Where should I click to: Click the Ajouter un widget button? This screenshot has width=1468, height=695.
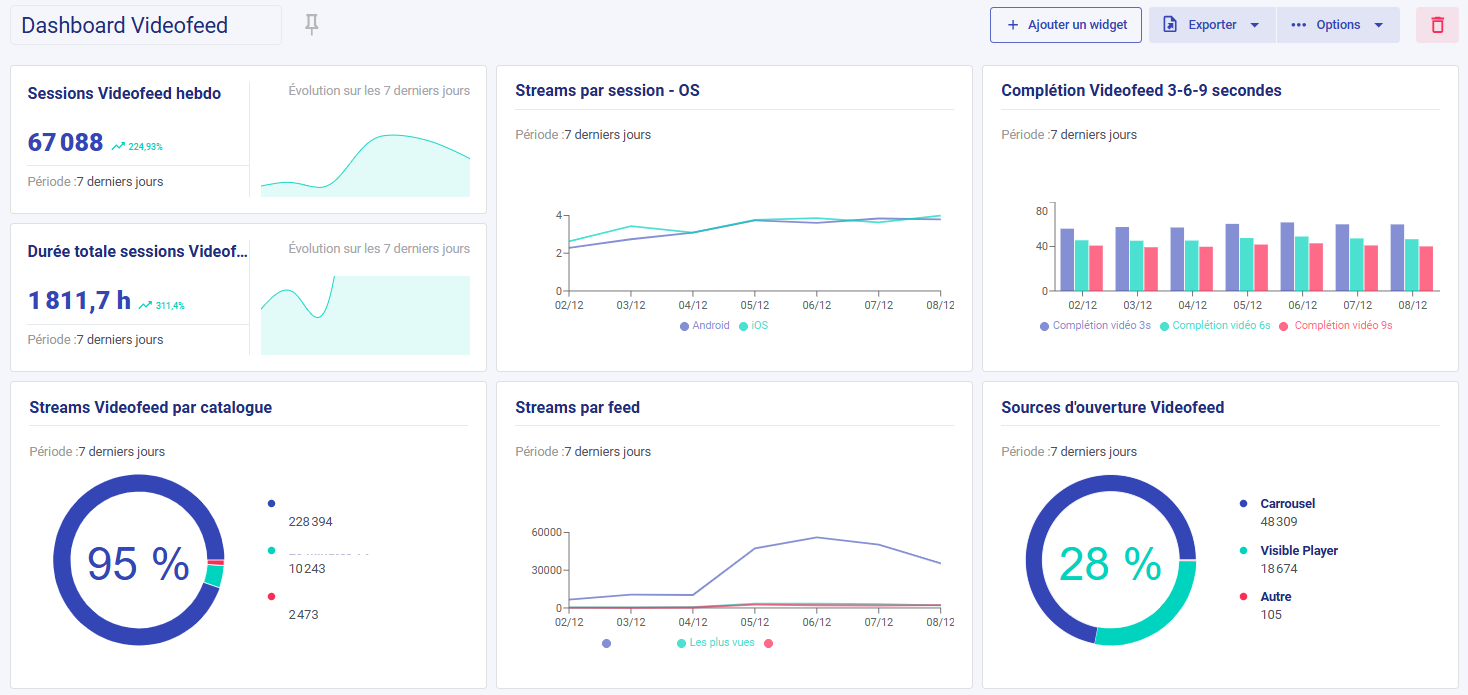pyautogui.click(x=1066, y=25)
